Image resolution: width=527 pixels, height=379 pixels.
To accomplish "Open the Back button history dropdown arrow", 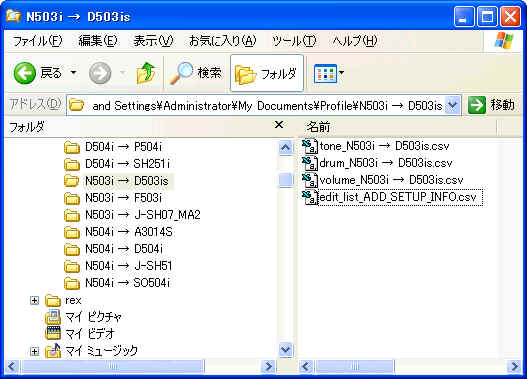I will point(73,73).
